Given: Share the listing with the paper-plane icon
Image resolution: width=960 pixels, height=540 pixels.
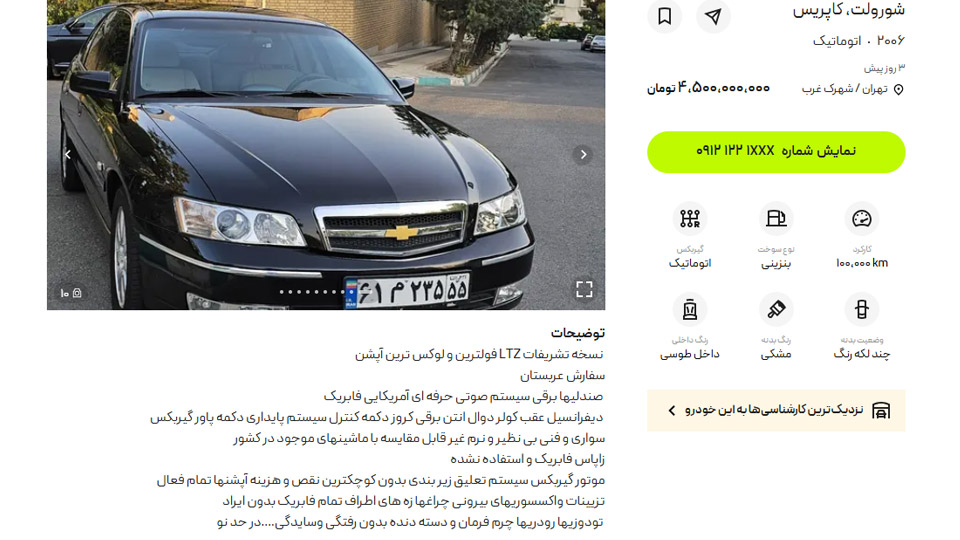Looking at the screenshot, I should coord(713,16).
